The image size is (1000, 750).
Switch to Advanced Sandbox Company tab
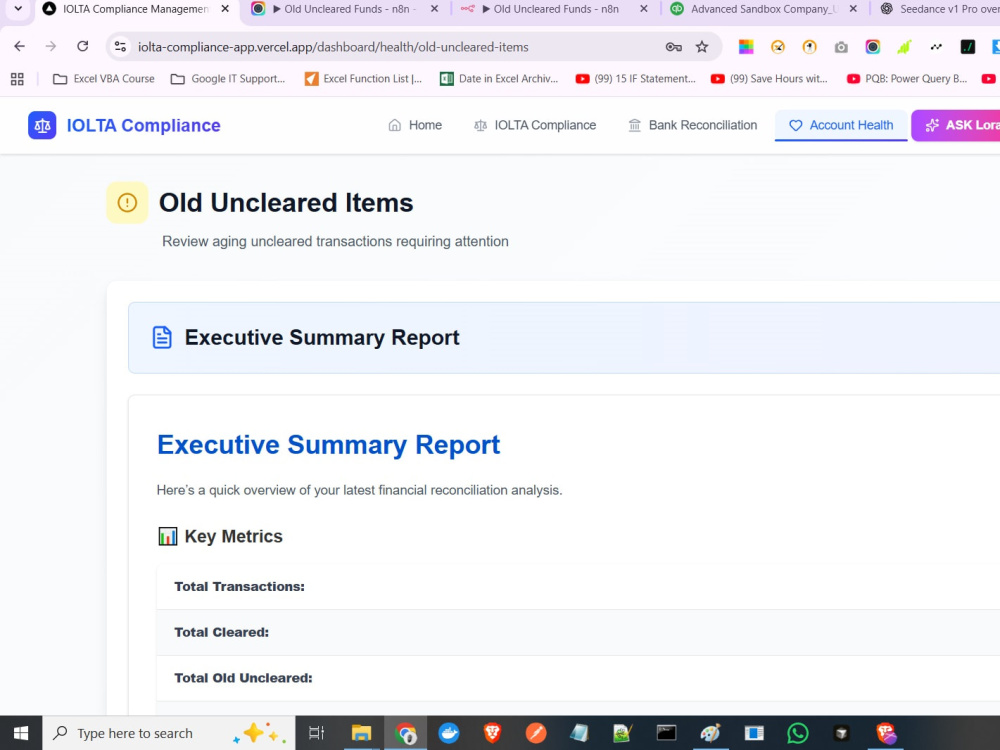click(x=763, y=9)
